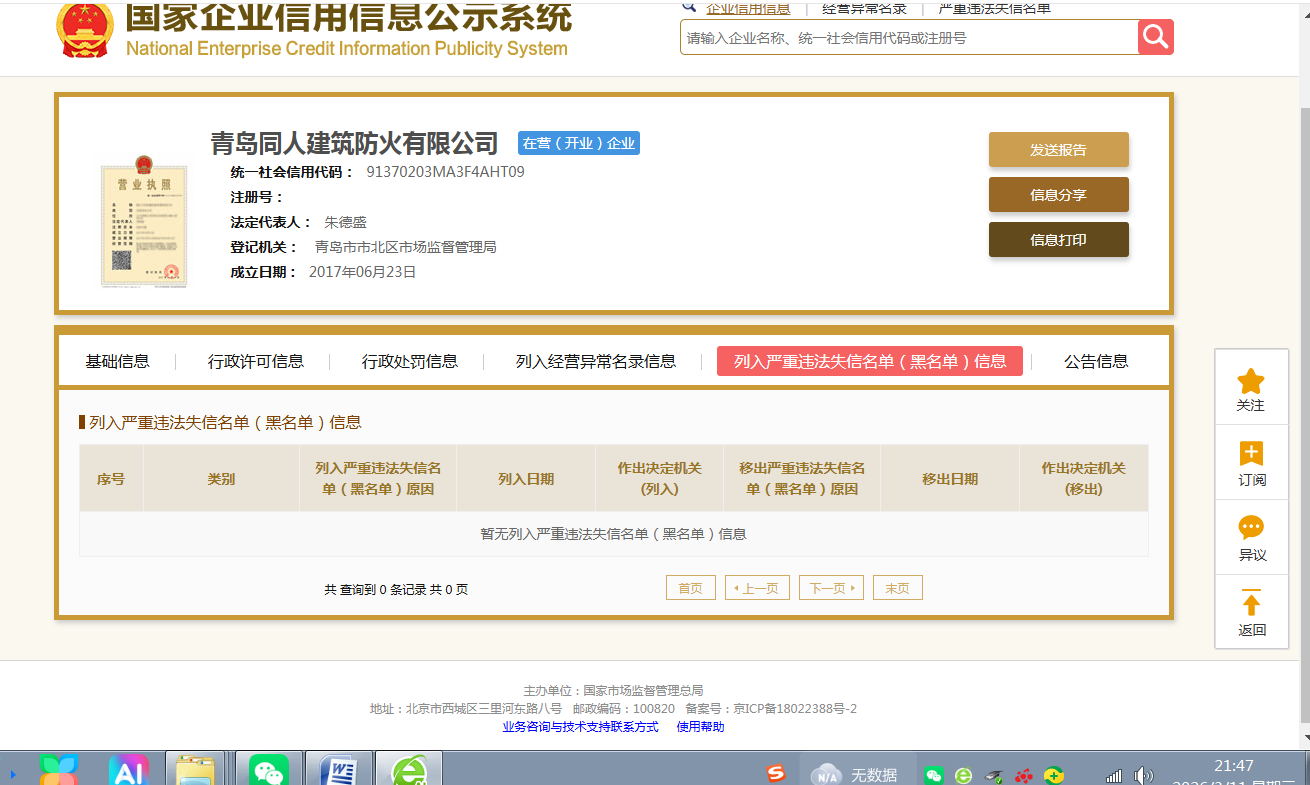
Task: Click the taskbar clock showing 21:47
Action: tap(1234, 766)
